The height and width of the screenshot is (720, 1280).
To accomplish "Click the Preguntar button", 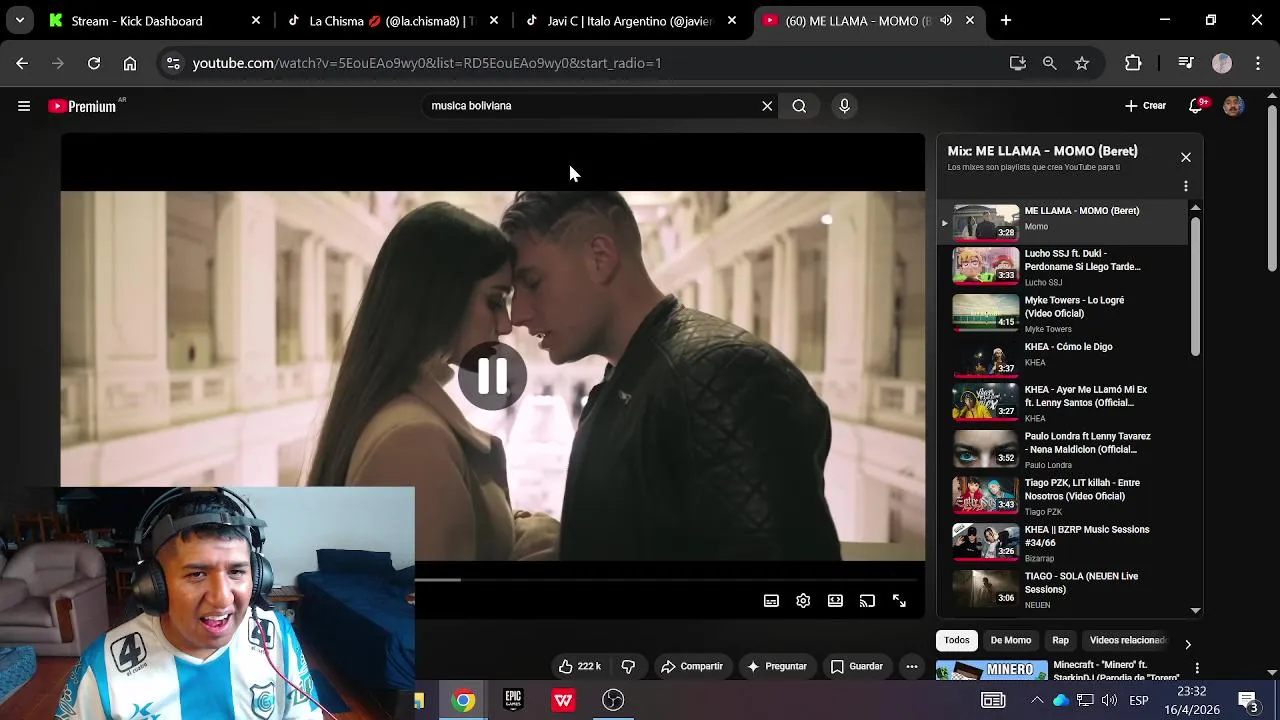I will pos(777,666).
